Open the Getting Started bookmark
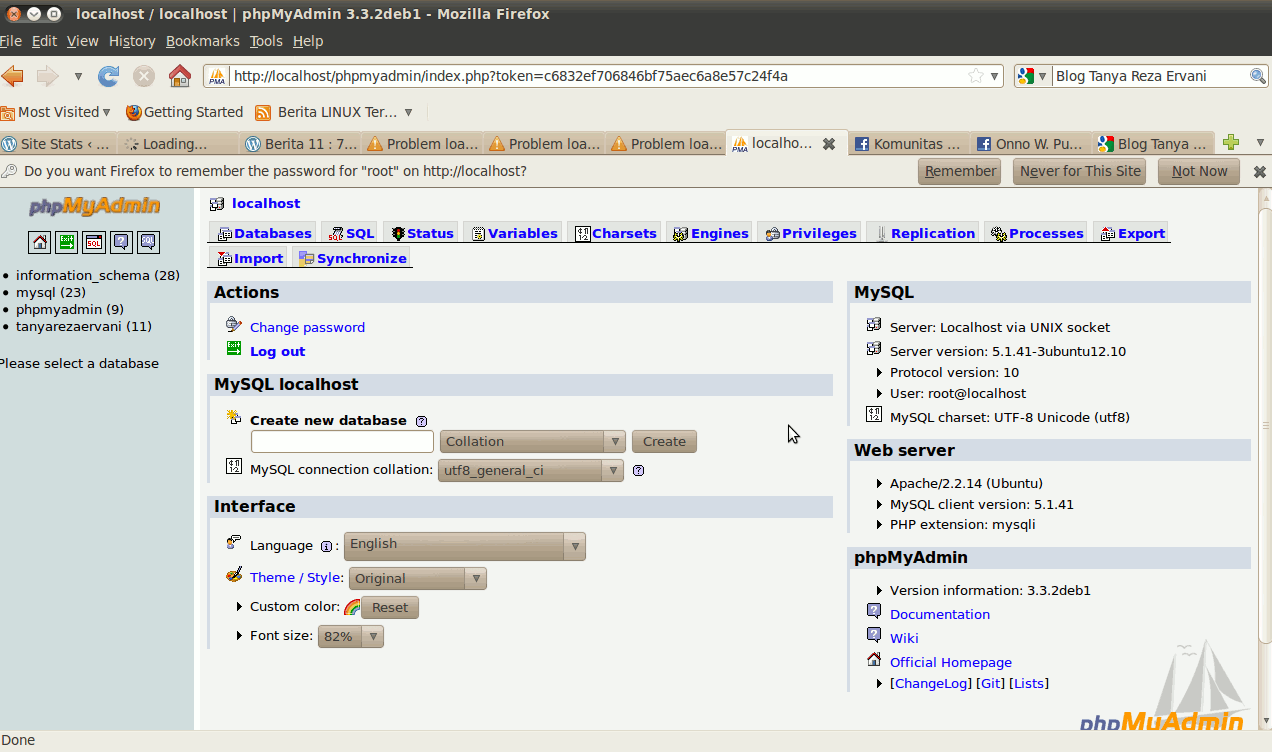Screen dimensions: 1272x752 (184, 112)
